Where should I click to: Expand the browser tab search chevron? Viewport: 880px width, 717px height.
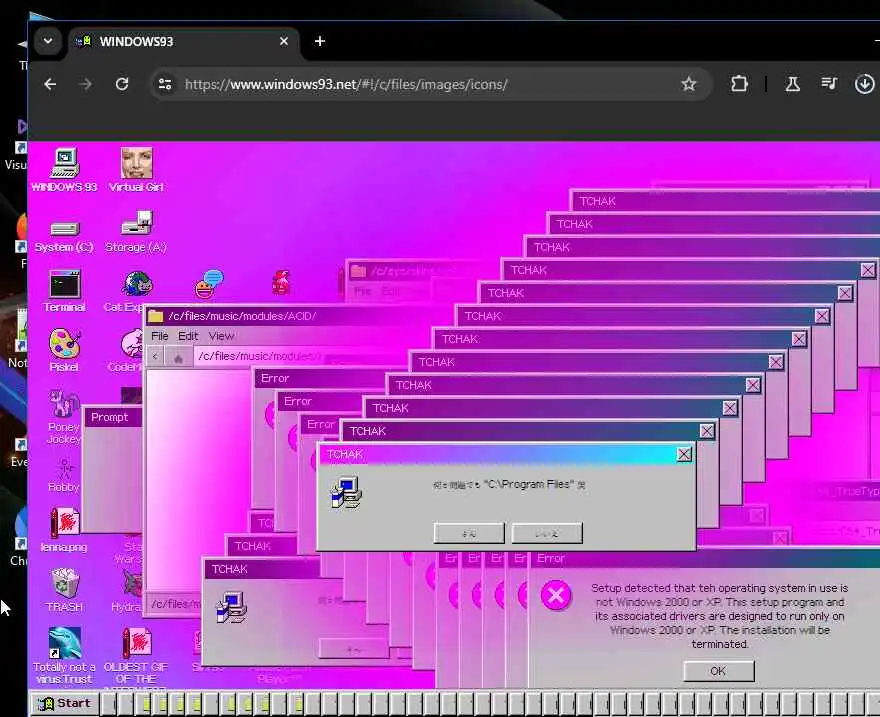pos(48,41)
